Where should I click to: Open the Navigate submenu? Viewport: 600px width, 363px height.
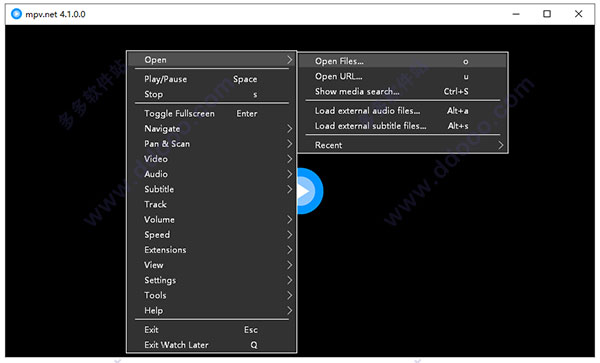point(211,129)
